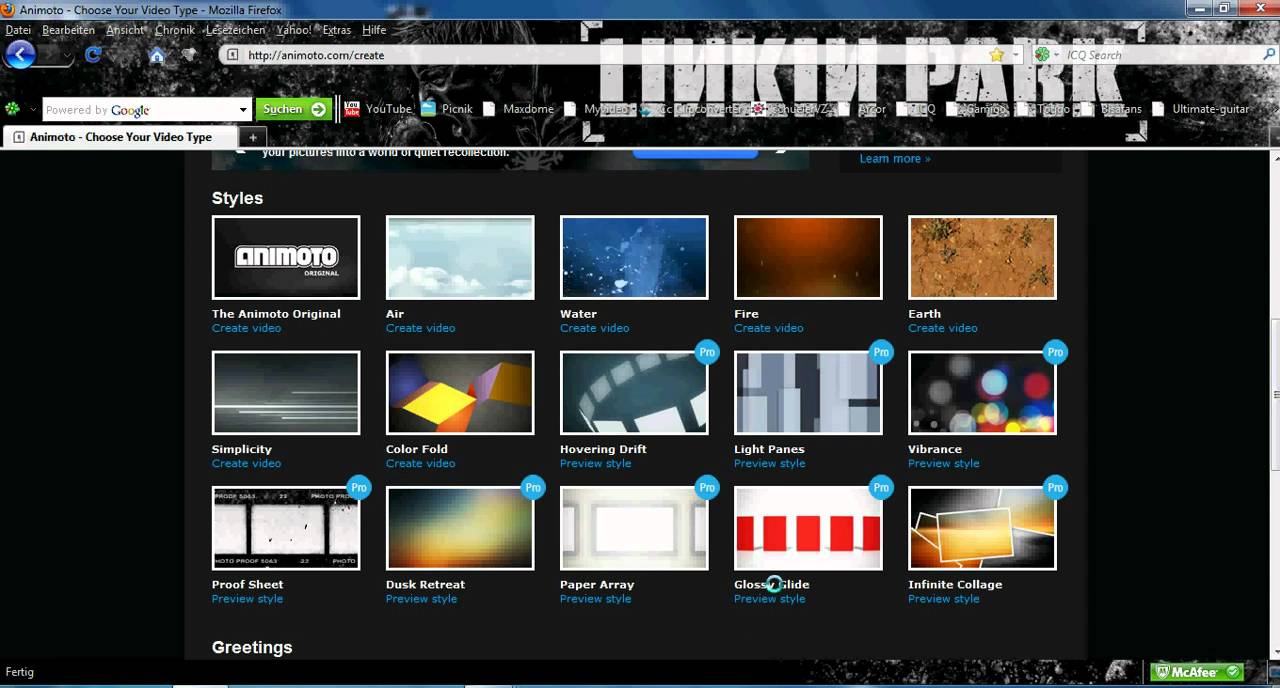
Task: Click Create video under Water
Action: pyautogui.click(x=594, y=328)
